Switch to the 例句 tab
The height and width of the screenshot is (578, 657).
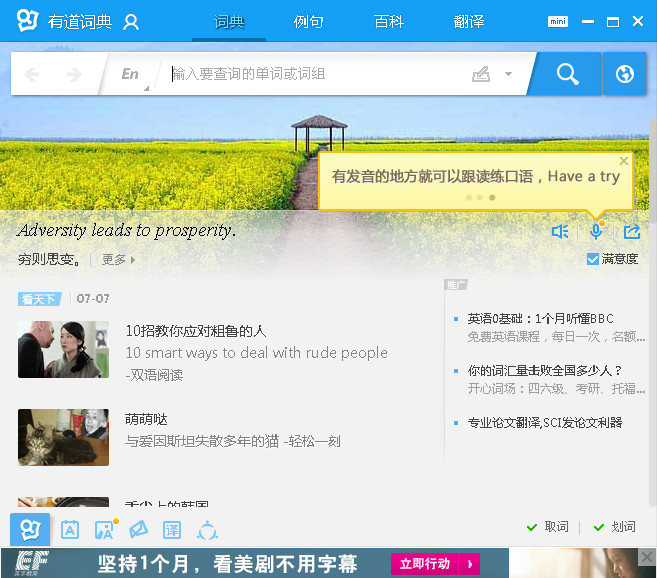point(308,21)
